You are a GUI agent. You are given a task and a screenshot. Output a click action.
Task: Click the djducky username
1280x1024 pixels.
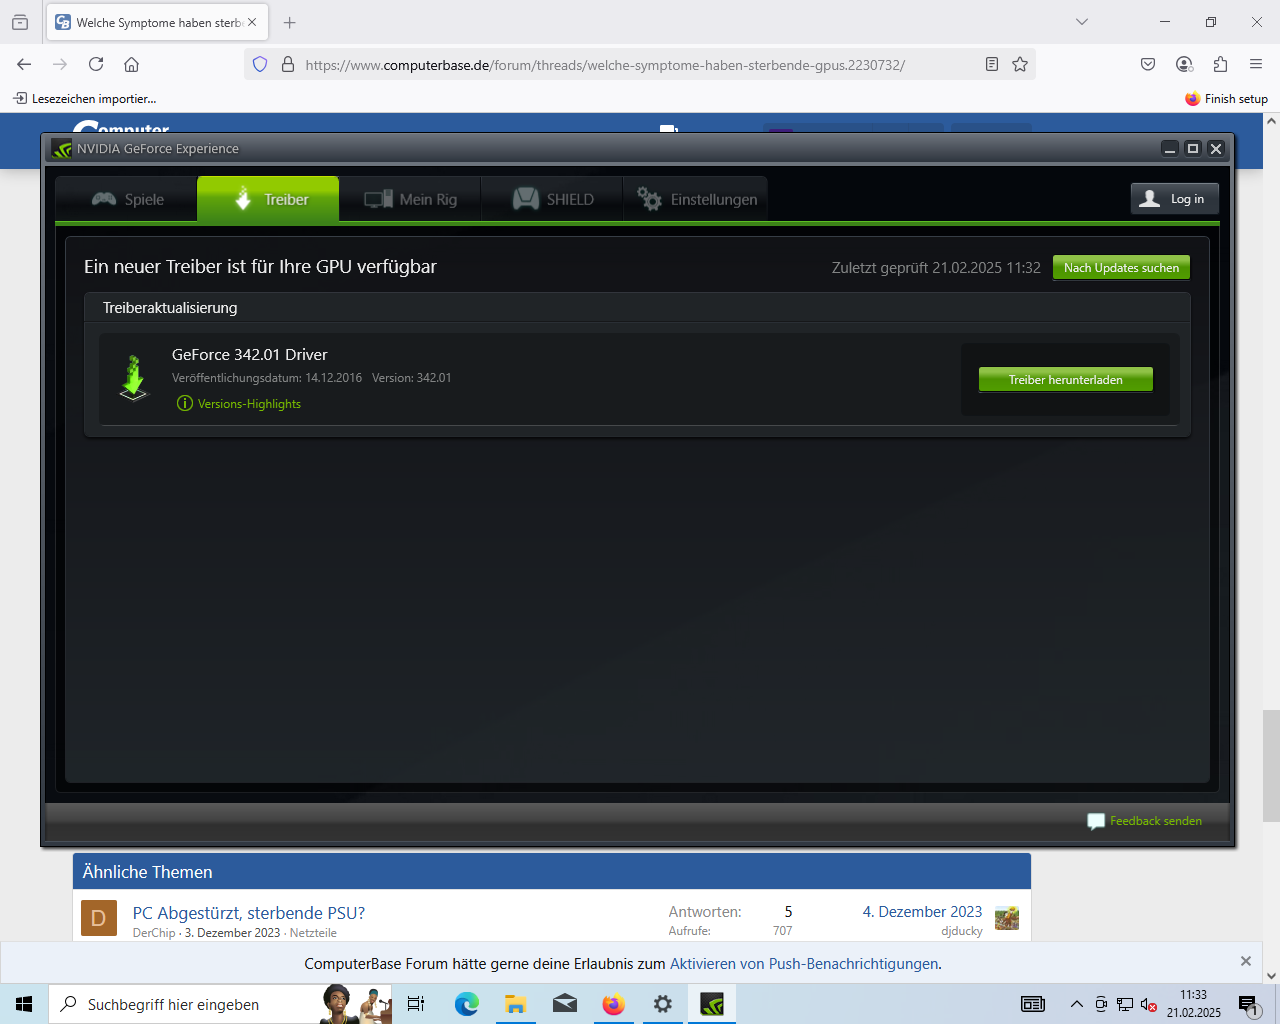click(962, 931)
